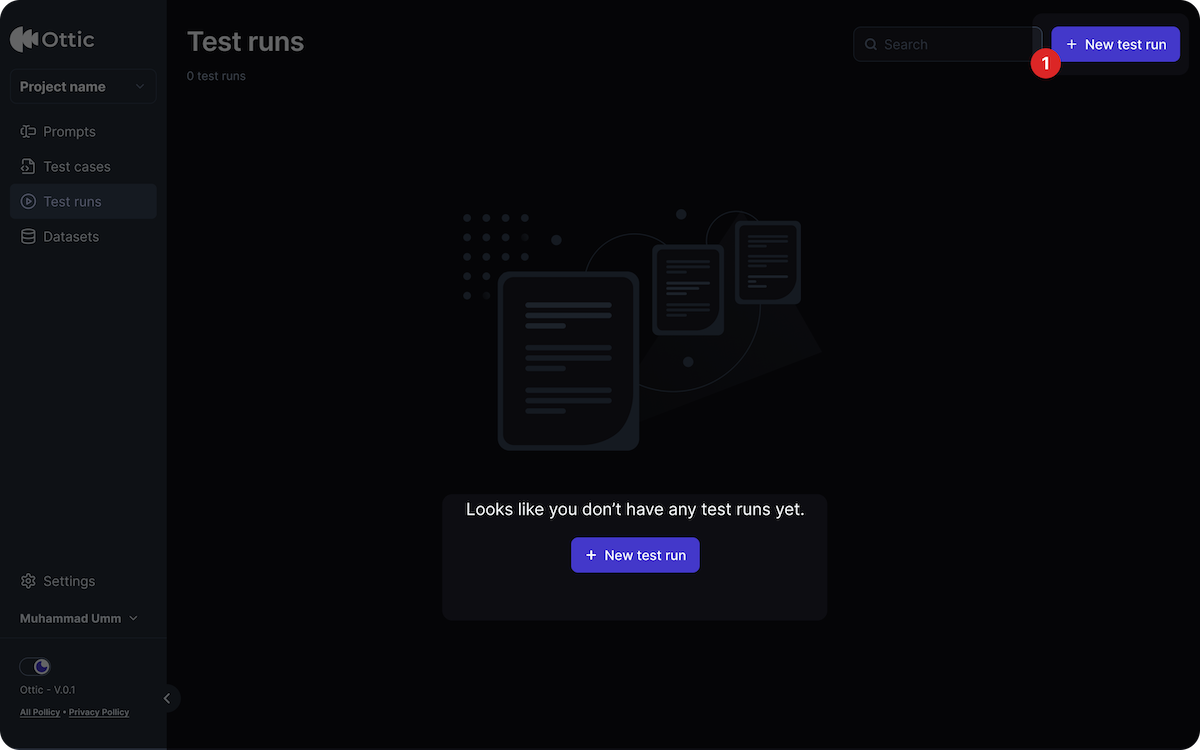
Task: Click the red notification badge on New test run
Action: coord(1046,63)
